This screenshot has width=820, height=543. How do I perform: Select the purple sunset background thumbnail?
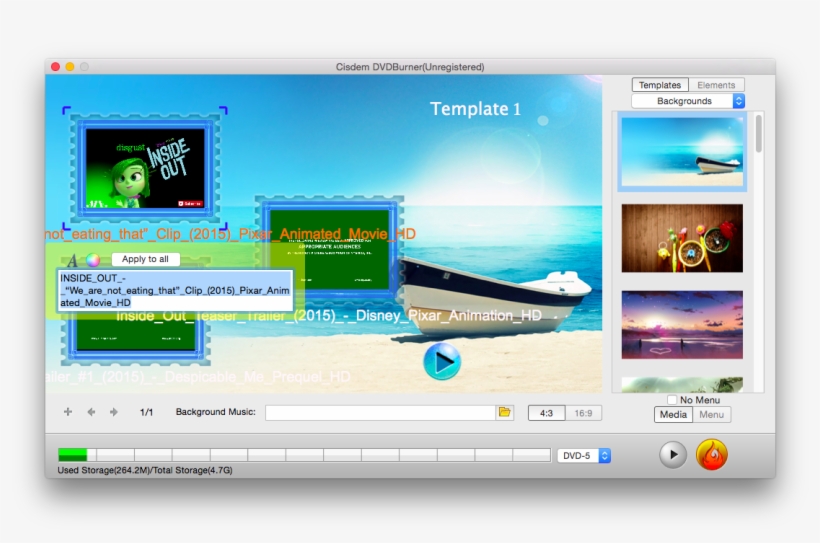click(682, 325)
